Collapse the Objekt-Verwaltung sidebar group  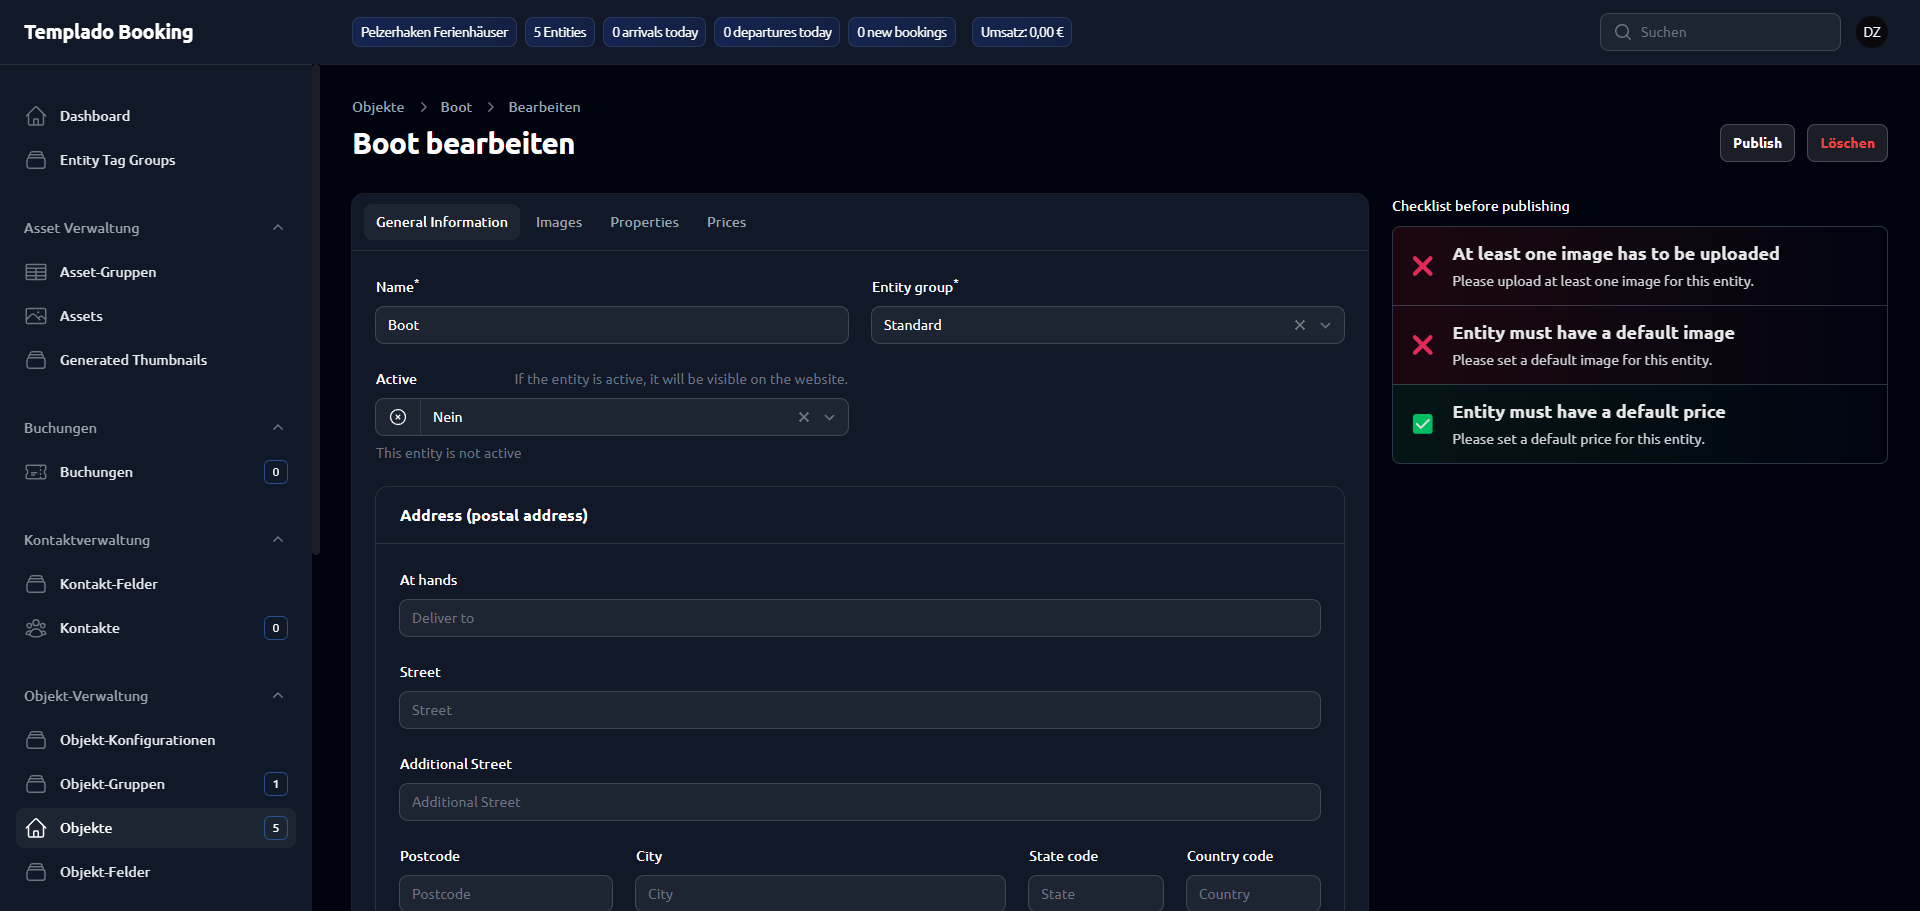278,696
